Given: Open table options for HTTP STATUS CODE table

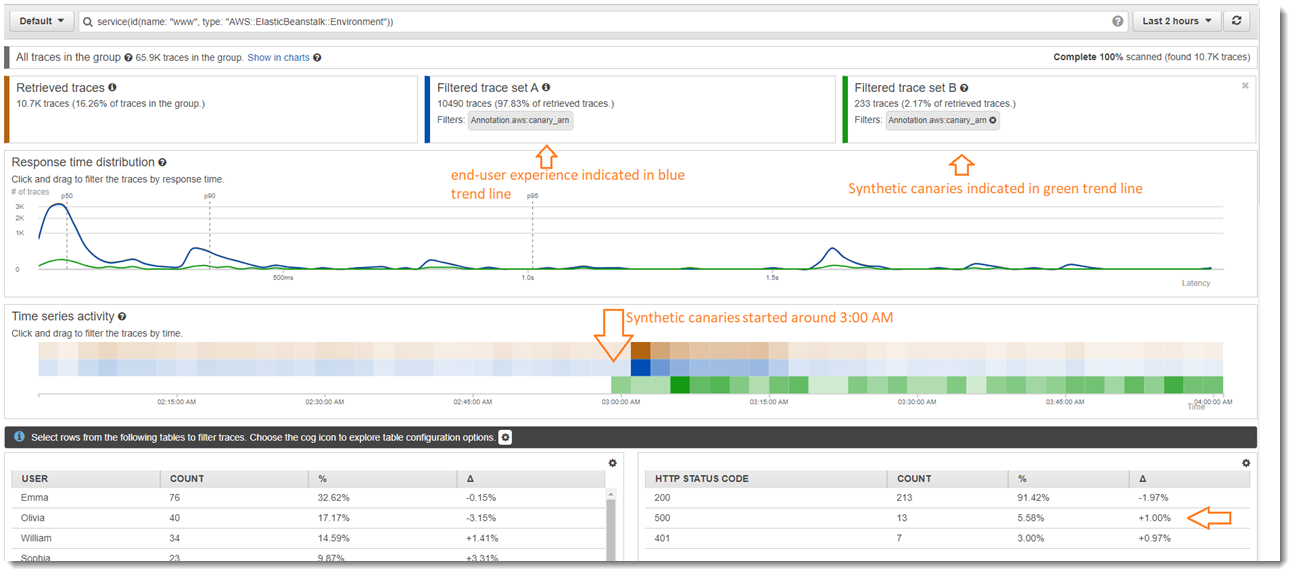Looking at the screenshot, I should pyautogui.click(x=1246, y=462).
